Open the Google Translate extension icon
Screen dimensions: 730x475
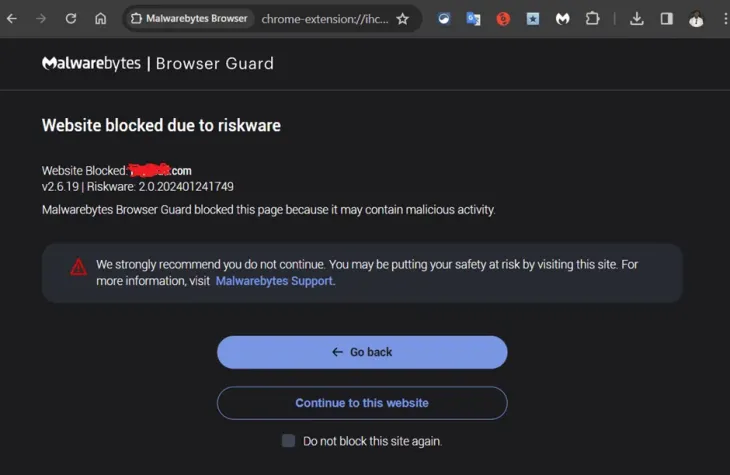[473, 19]
